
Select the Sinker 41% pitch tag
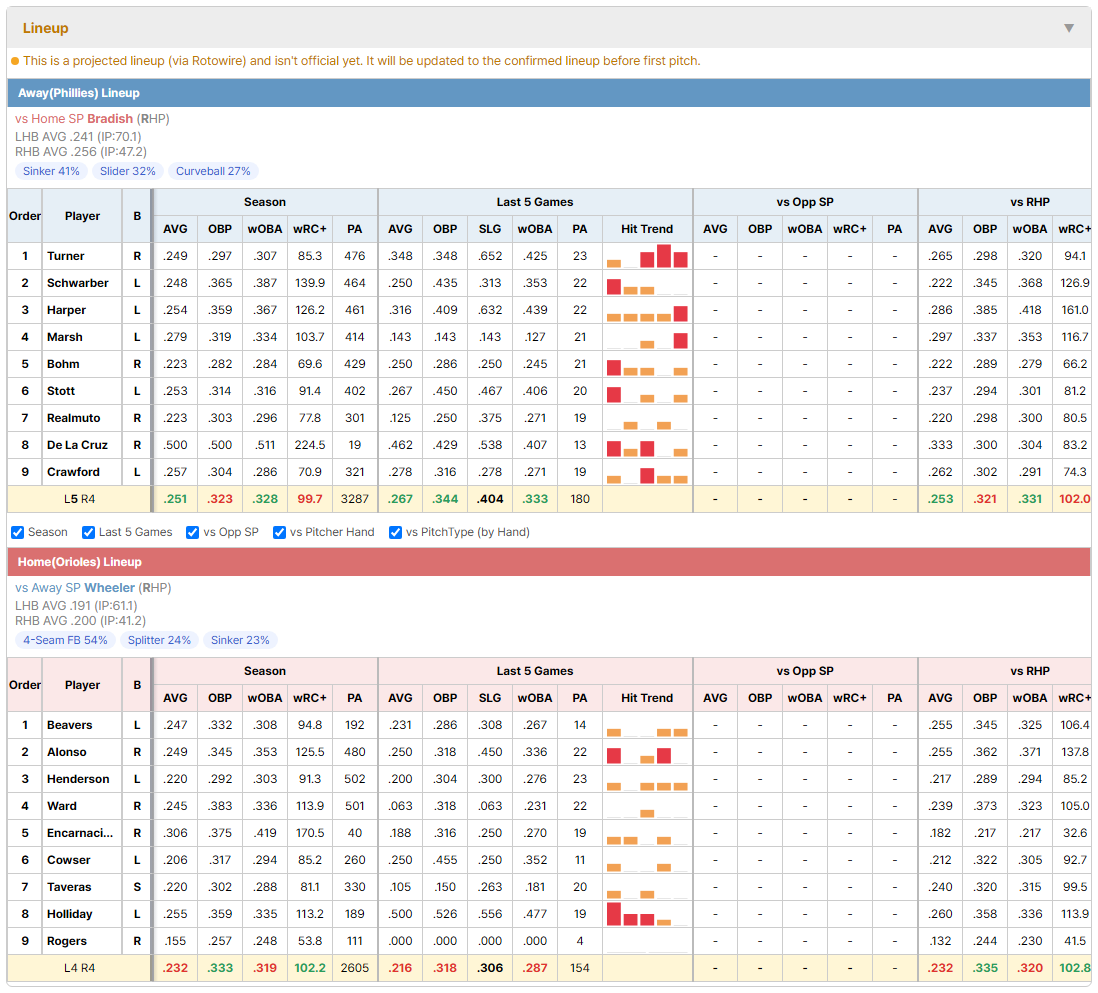click(x=51, y=171)
